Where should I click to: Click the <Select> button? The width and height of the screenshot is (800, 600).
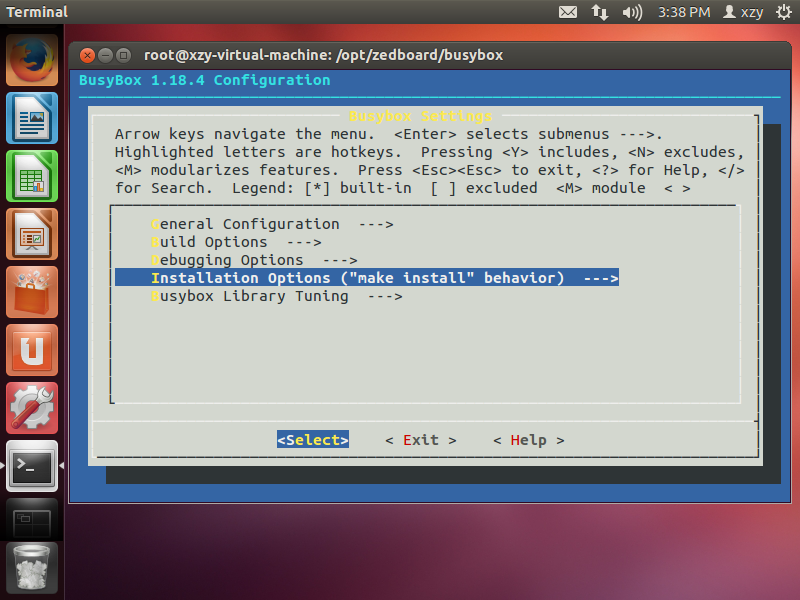pos(313,440)
